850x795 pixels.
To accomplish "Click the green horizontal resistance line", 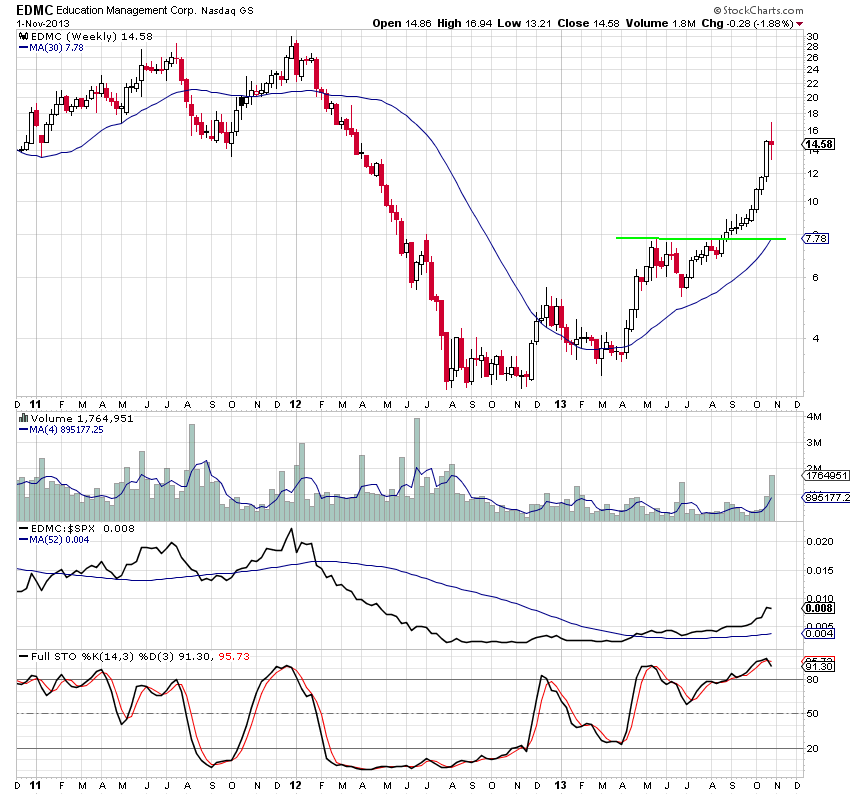I will (700, 238).
